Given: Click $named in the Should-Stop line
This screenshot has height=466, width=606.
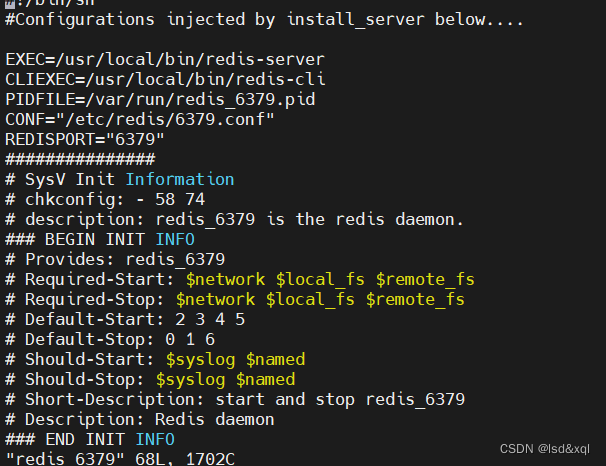Looking at the screenshot, I should coord(265,379).
